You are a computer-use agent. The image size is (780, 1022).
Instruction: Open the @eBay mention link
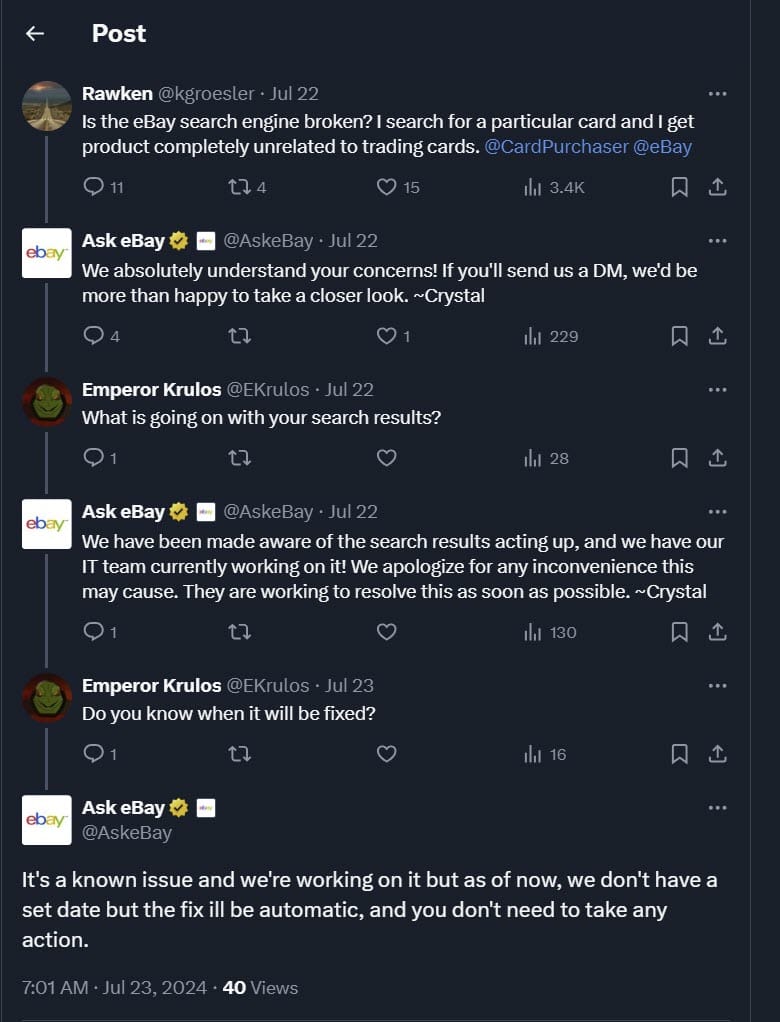(663, 147)
